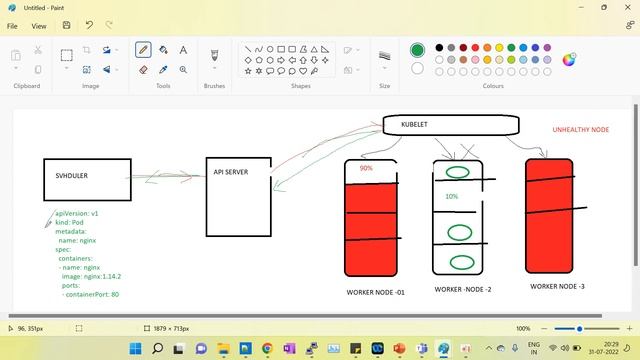Expand the Selection options arrow

click(67, 68)
